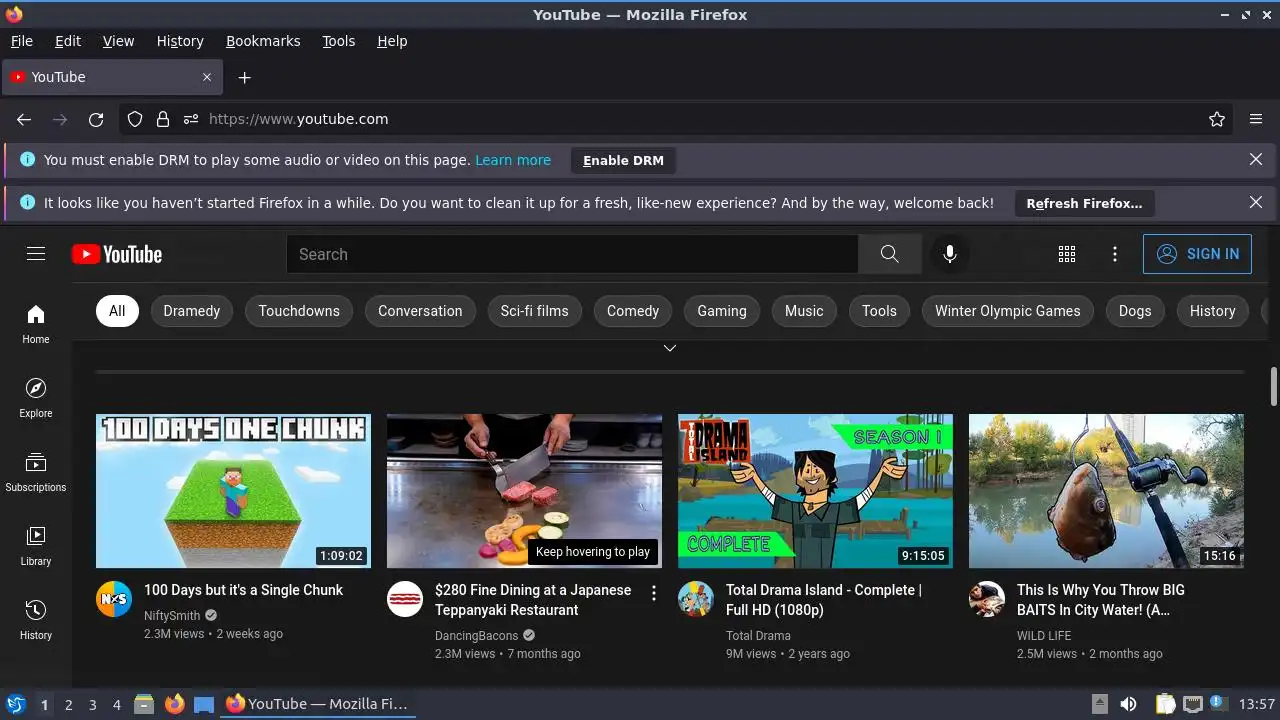Open Explore in the sidebar
The height and width of the screenshot is (720, 1280).
[36, 399]
